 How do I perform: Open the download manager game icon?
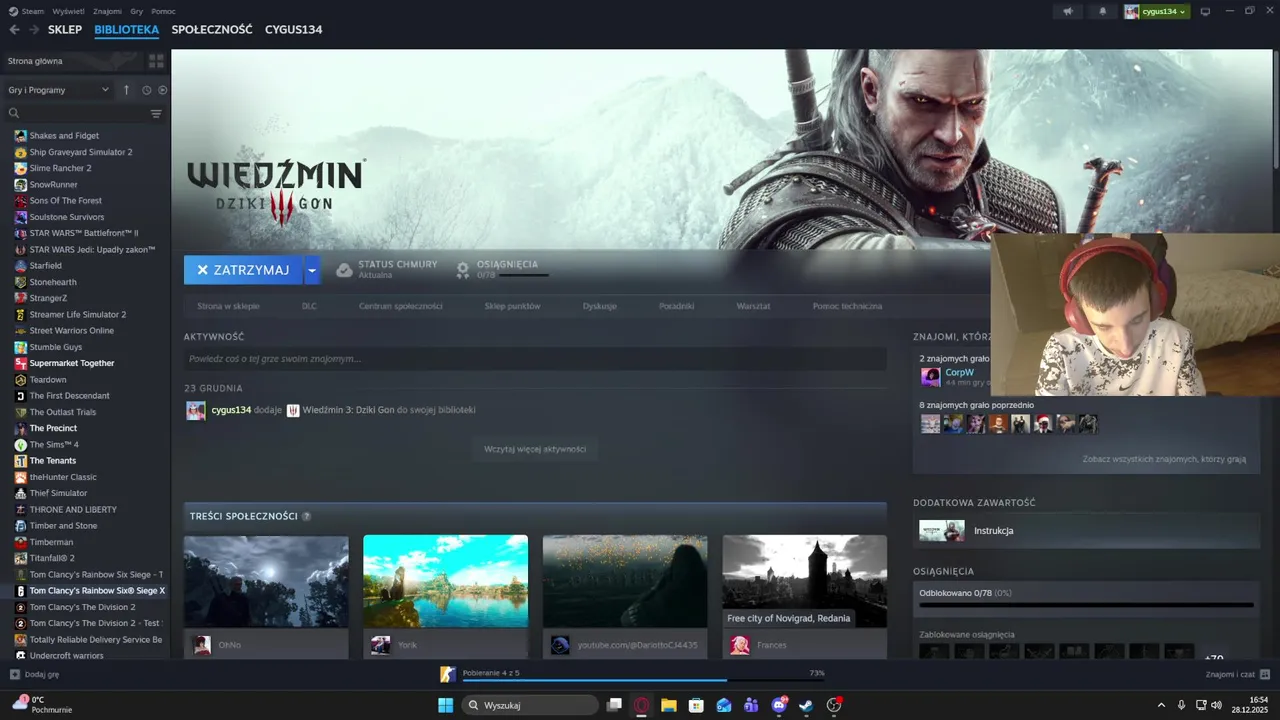click(x=448, y=674)
